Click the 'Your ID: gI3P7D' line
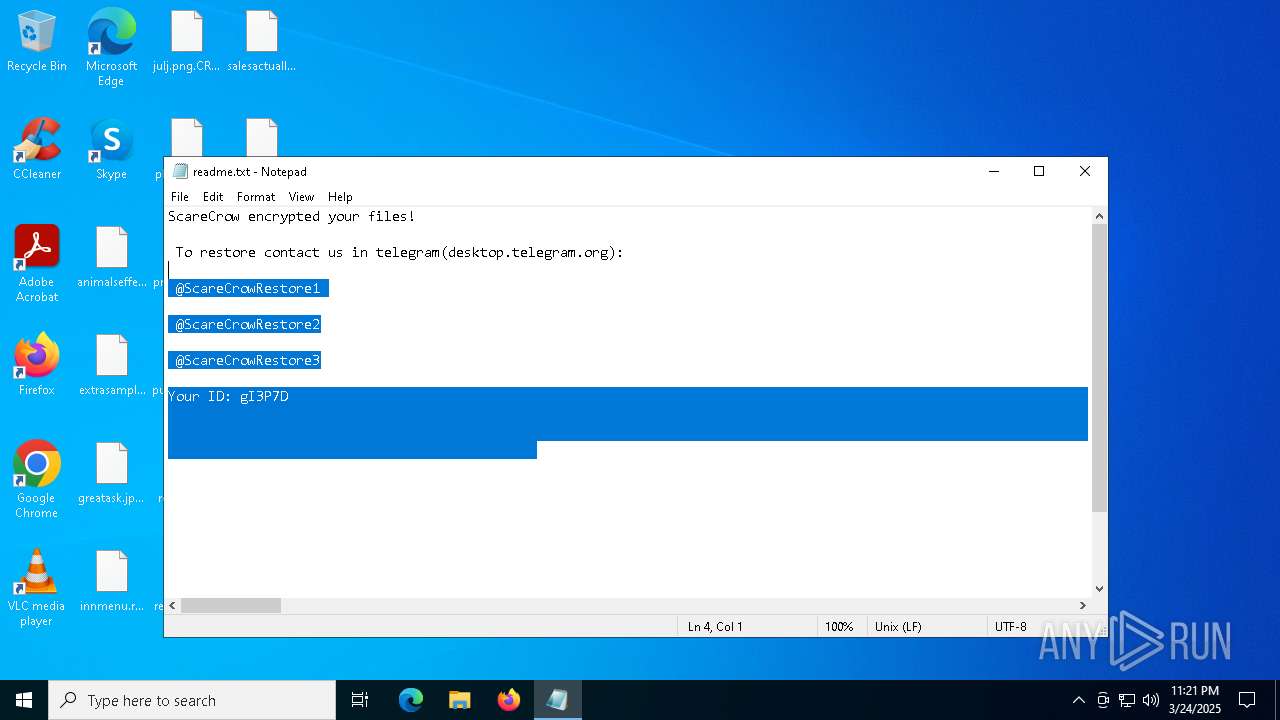 point(228,396)
